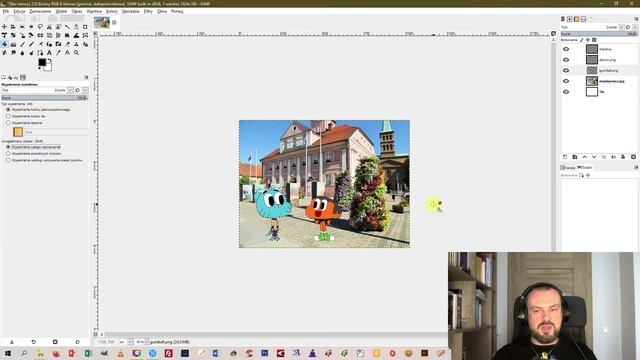Viewport: 640px width, 360px height.
Task: Select the Crop tool
Action: point(85,27)
